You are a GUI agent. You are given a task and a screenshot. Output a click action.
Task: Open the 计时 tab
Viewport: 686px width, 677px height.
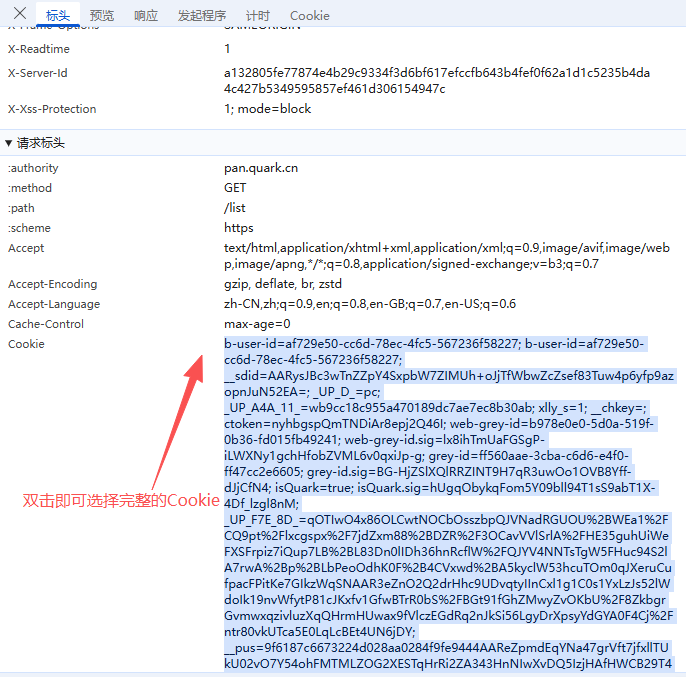pyautogui.click(x=257, y=16)
